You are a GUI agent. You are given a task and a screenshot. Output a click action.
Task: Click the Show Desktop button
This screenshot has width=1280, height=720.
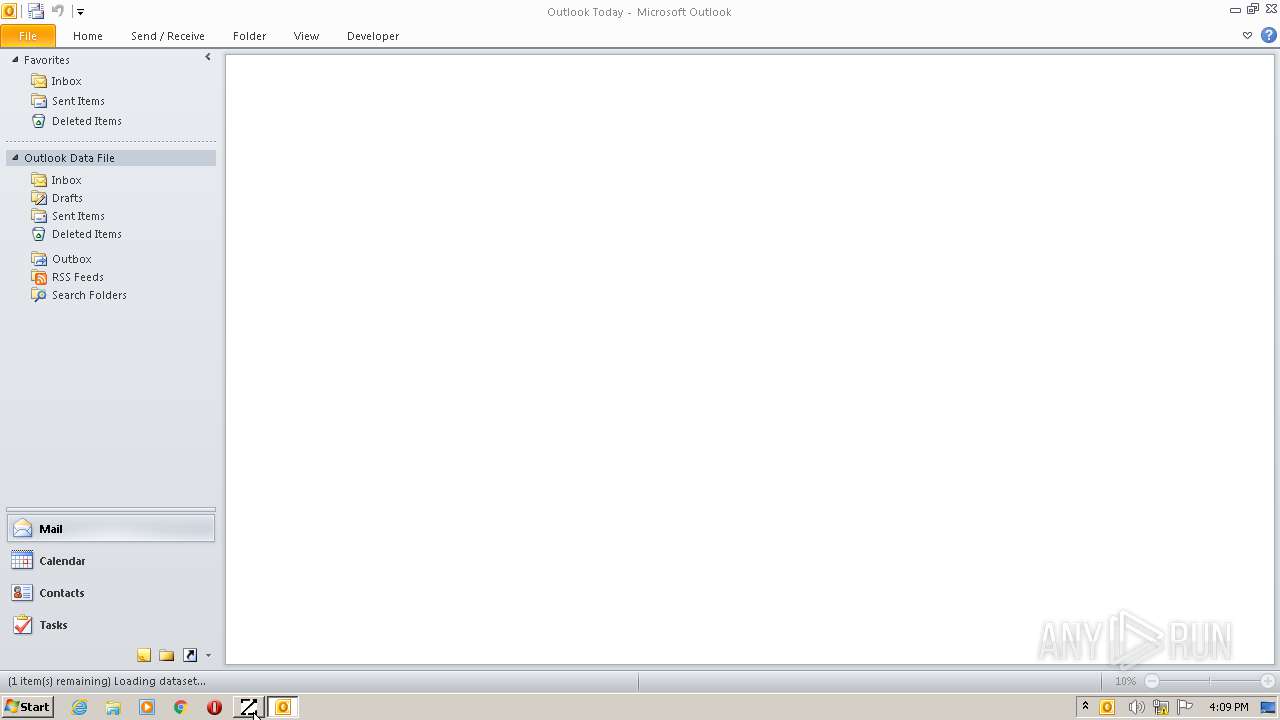pyautogui.click(x=1268, y=707)
